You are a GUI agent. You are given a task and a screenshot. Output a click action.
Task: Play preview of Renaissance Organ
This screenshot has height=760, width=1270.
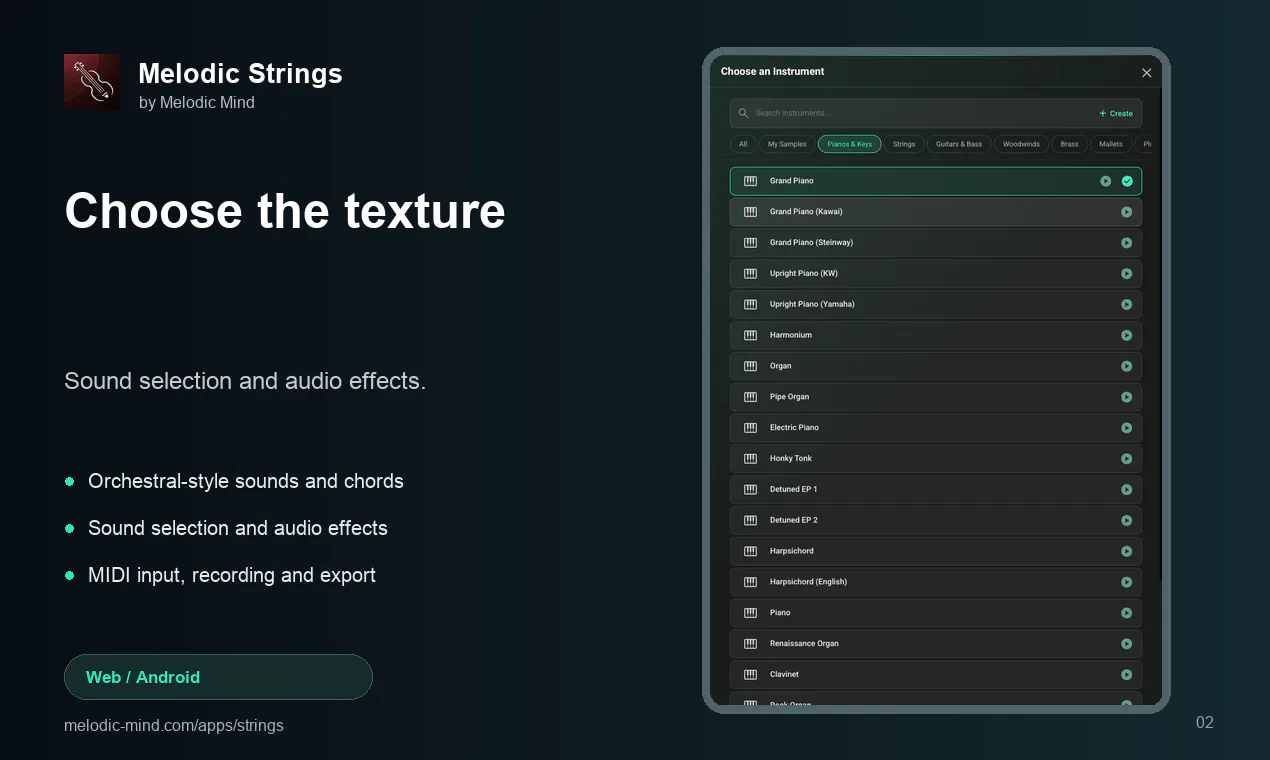(1126, 644)
